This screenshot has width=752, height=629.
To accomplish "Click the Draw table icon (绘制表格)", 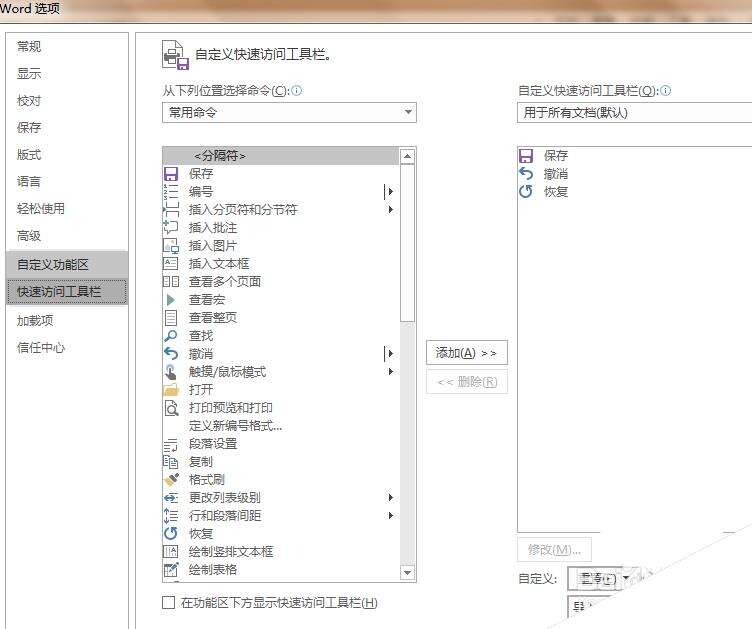I will [x=171, y=570].
